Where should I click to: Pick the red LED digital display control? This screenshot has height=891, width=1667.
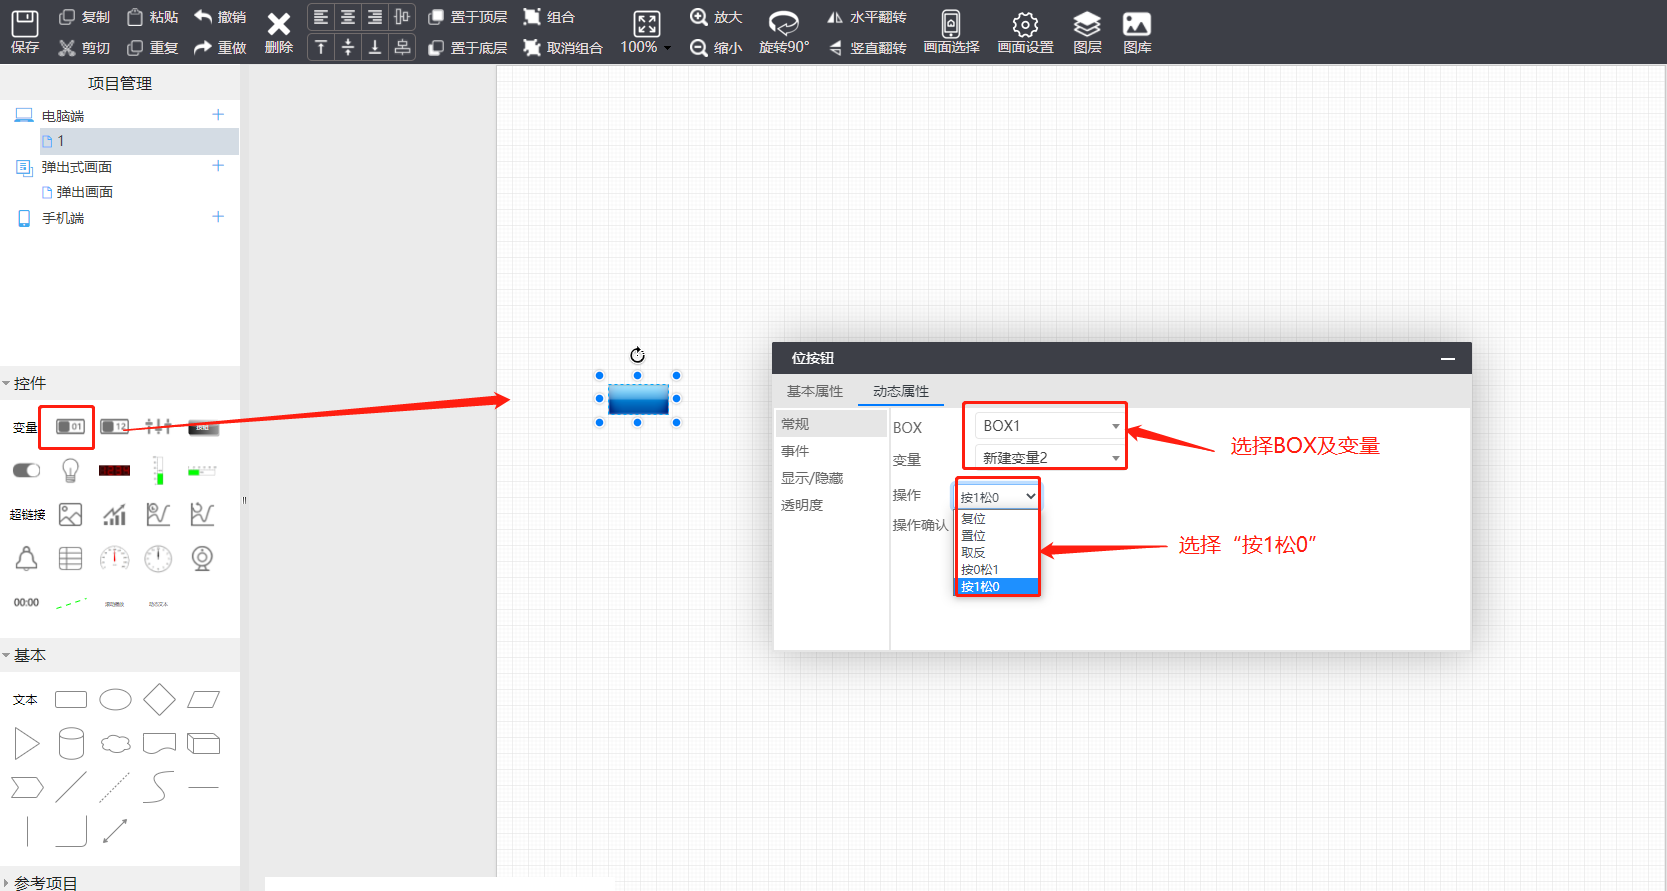114,470
